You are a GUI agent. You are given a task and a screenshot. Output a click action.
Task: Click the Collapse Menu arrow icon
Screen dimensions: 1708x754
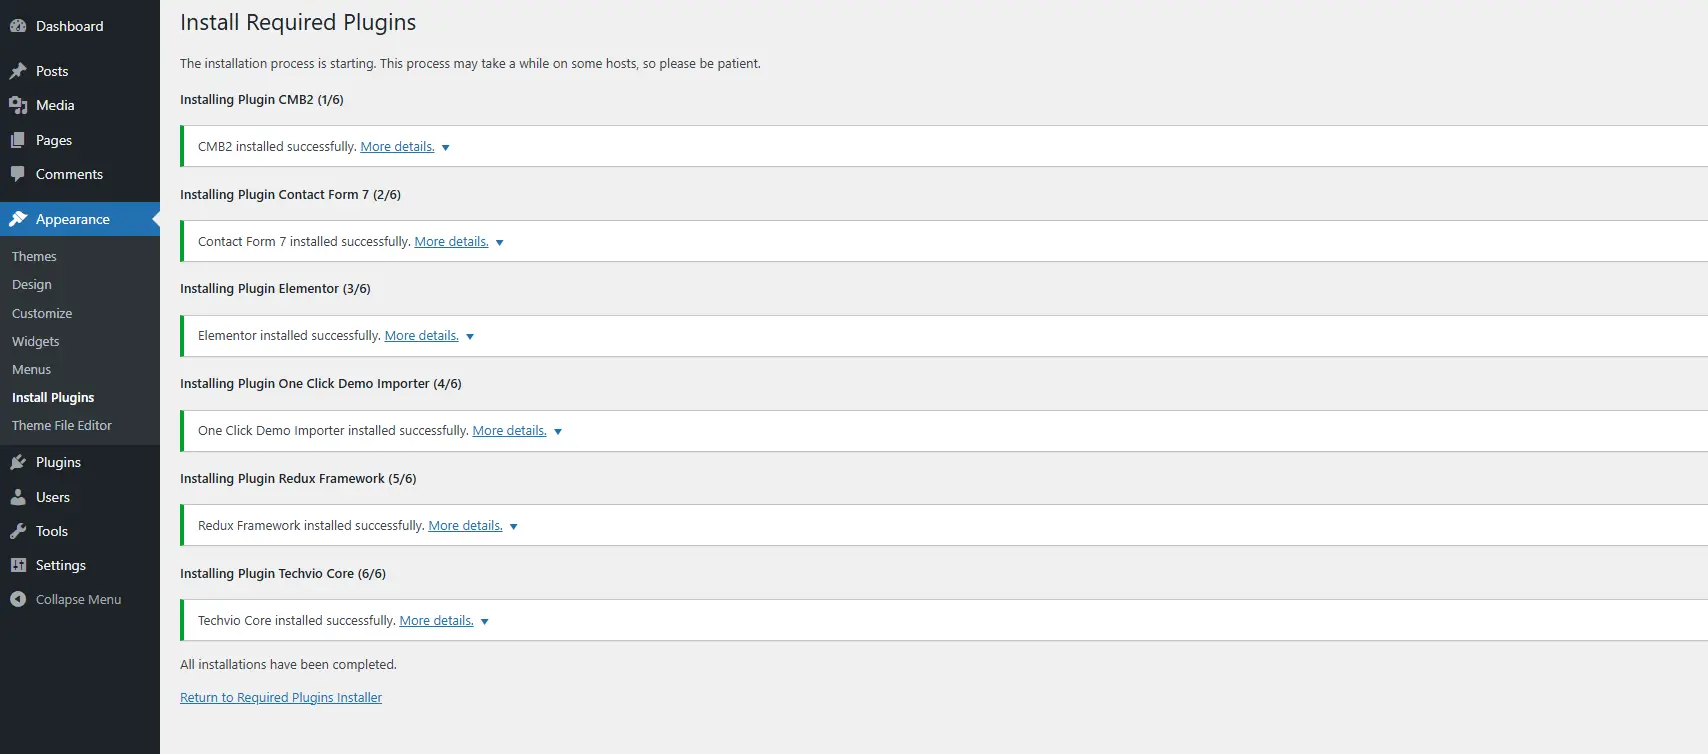coord(18,599)
